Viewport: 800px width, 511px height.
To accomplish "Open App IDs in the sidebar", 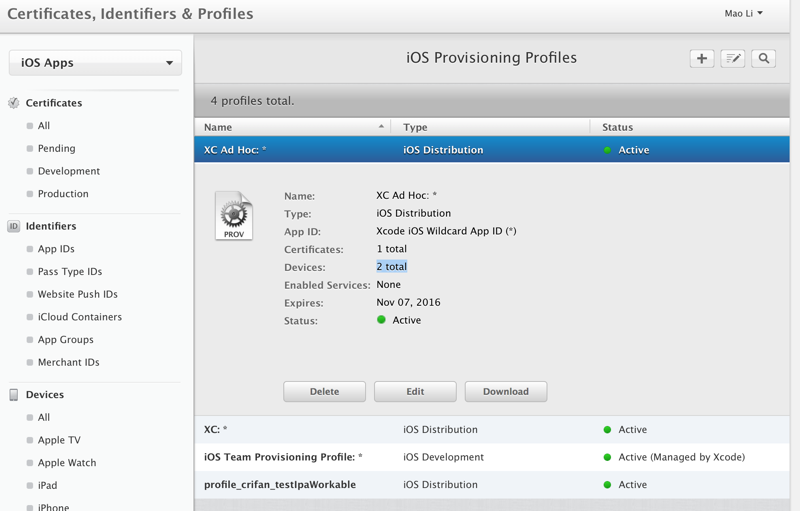I will [56, 249].
